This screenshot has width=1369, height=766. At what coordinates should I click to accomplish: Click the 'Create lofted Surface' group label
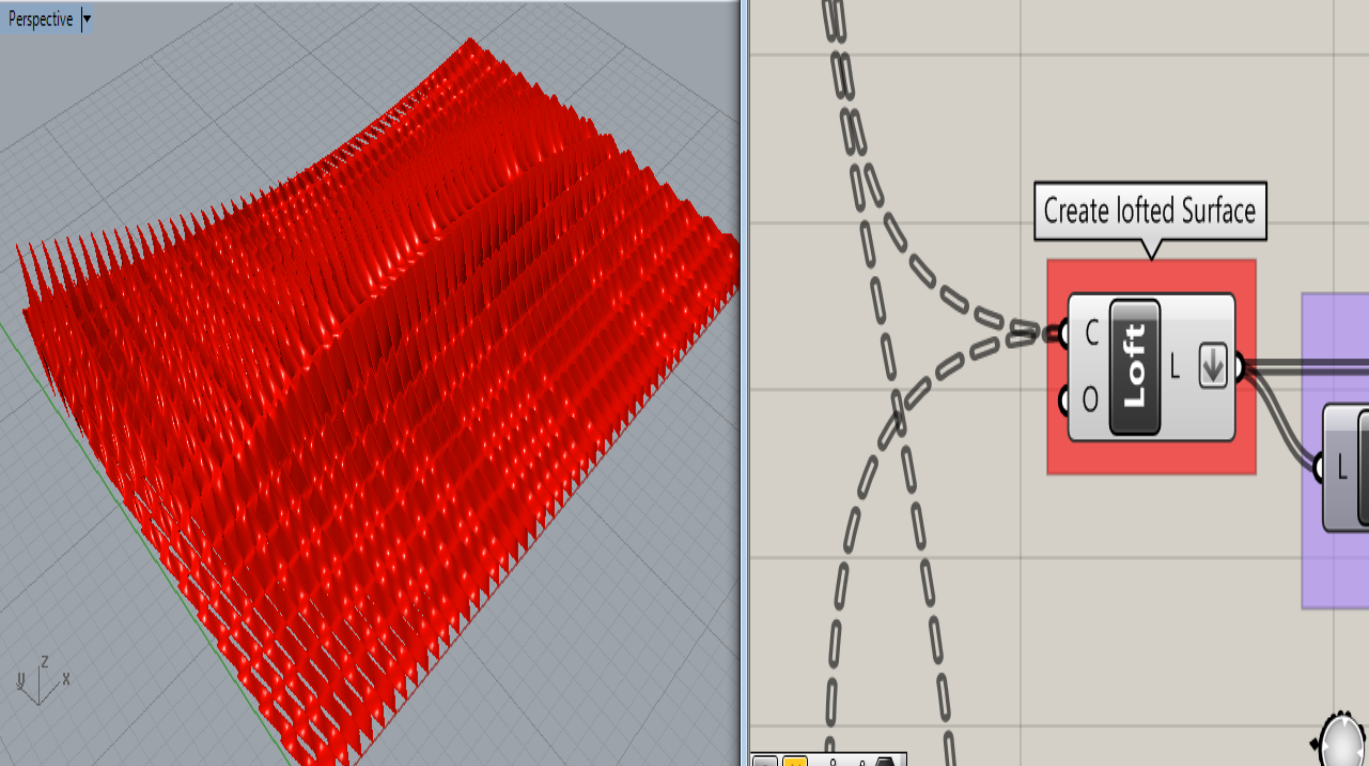1150,211
